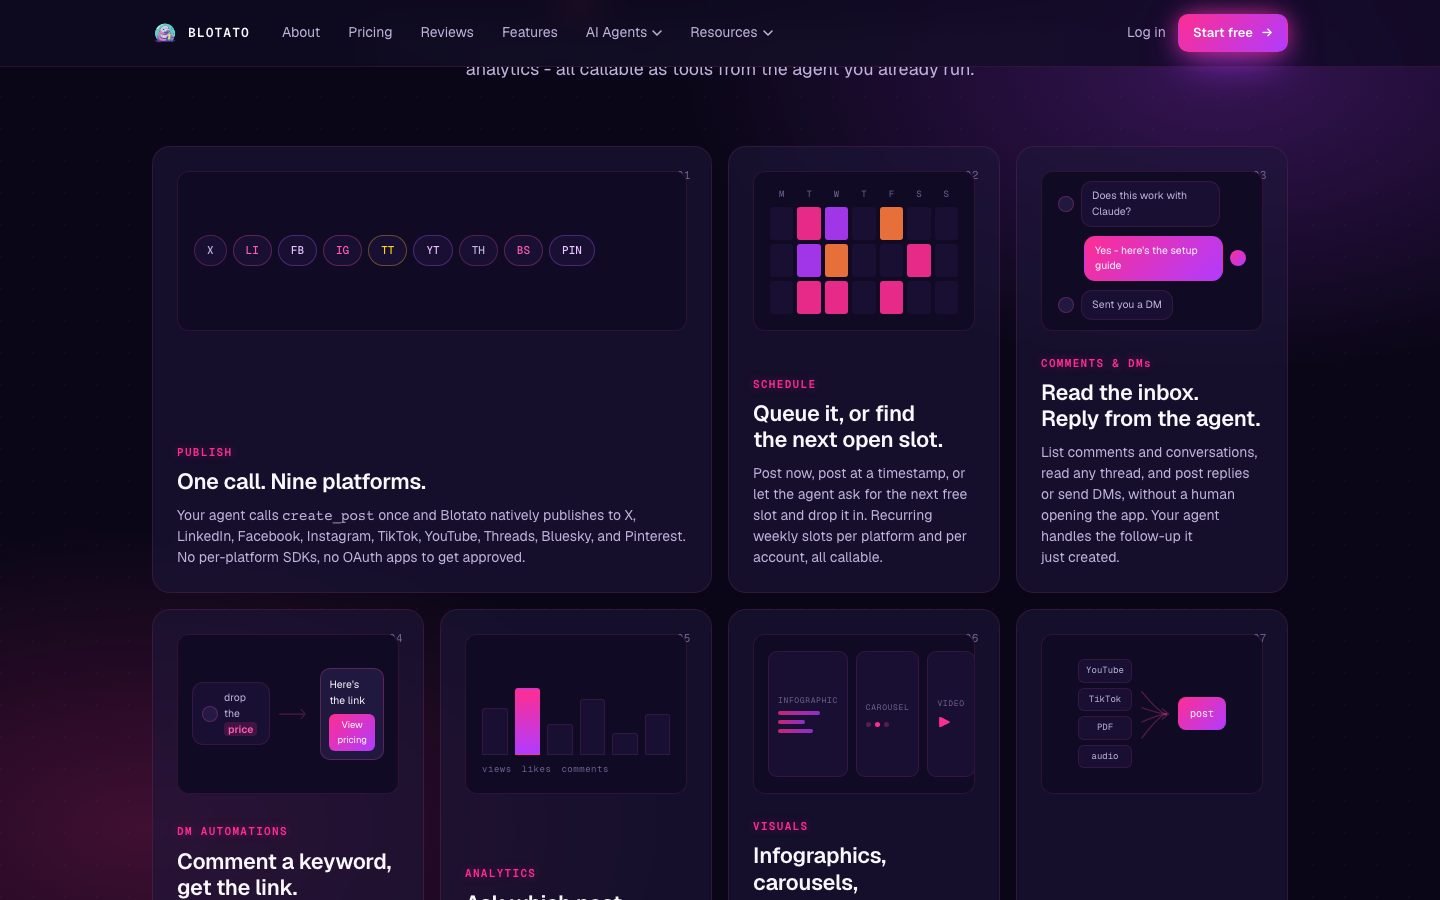The height and width of the screenshot is (900, 1440).
Task: Click the 'Read the inbox. Reply from the agent.' heading
Action: pyautogui.click(x=1151, y=406)
